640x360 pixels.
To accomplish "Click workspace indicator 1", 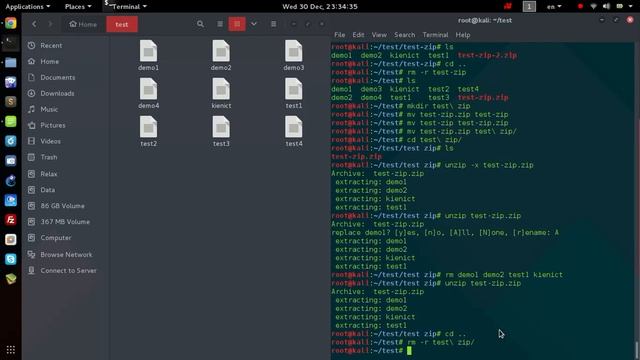I will 529,6.
